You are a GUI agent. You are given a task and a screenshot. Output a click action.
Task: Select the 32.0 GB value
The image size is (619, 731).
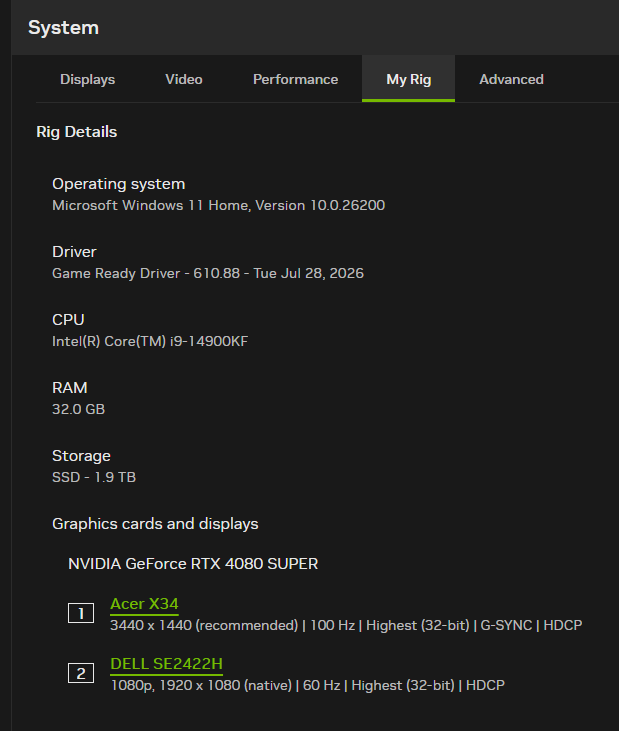coord(78,409)
